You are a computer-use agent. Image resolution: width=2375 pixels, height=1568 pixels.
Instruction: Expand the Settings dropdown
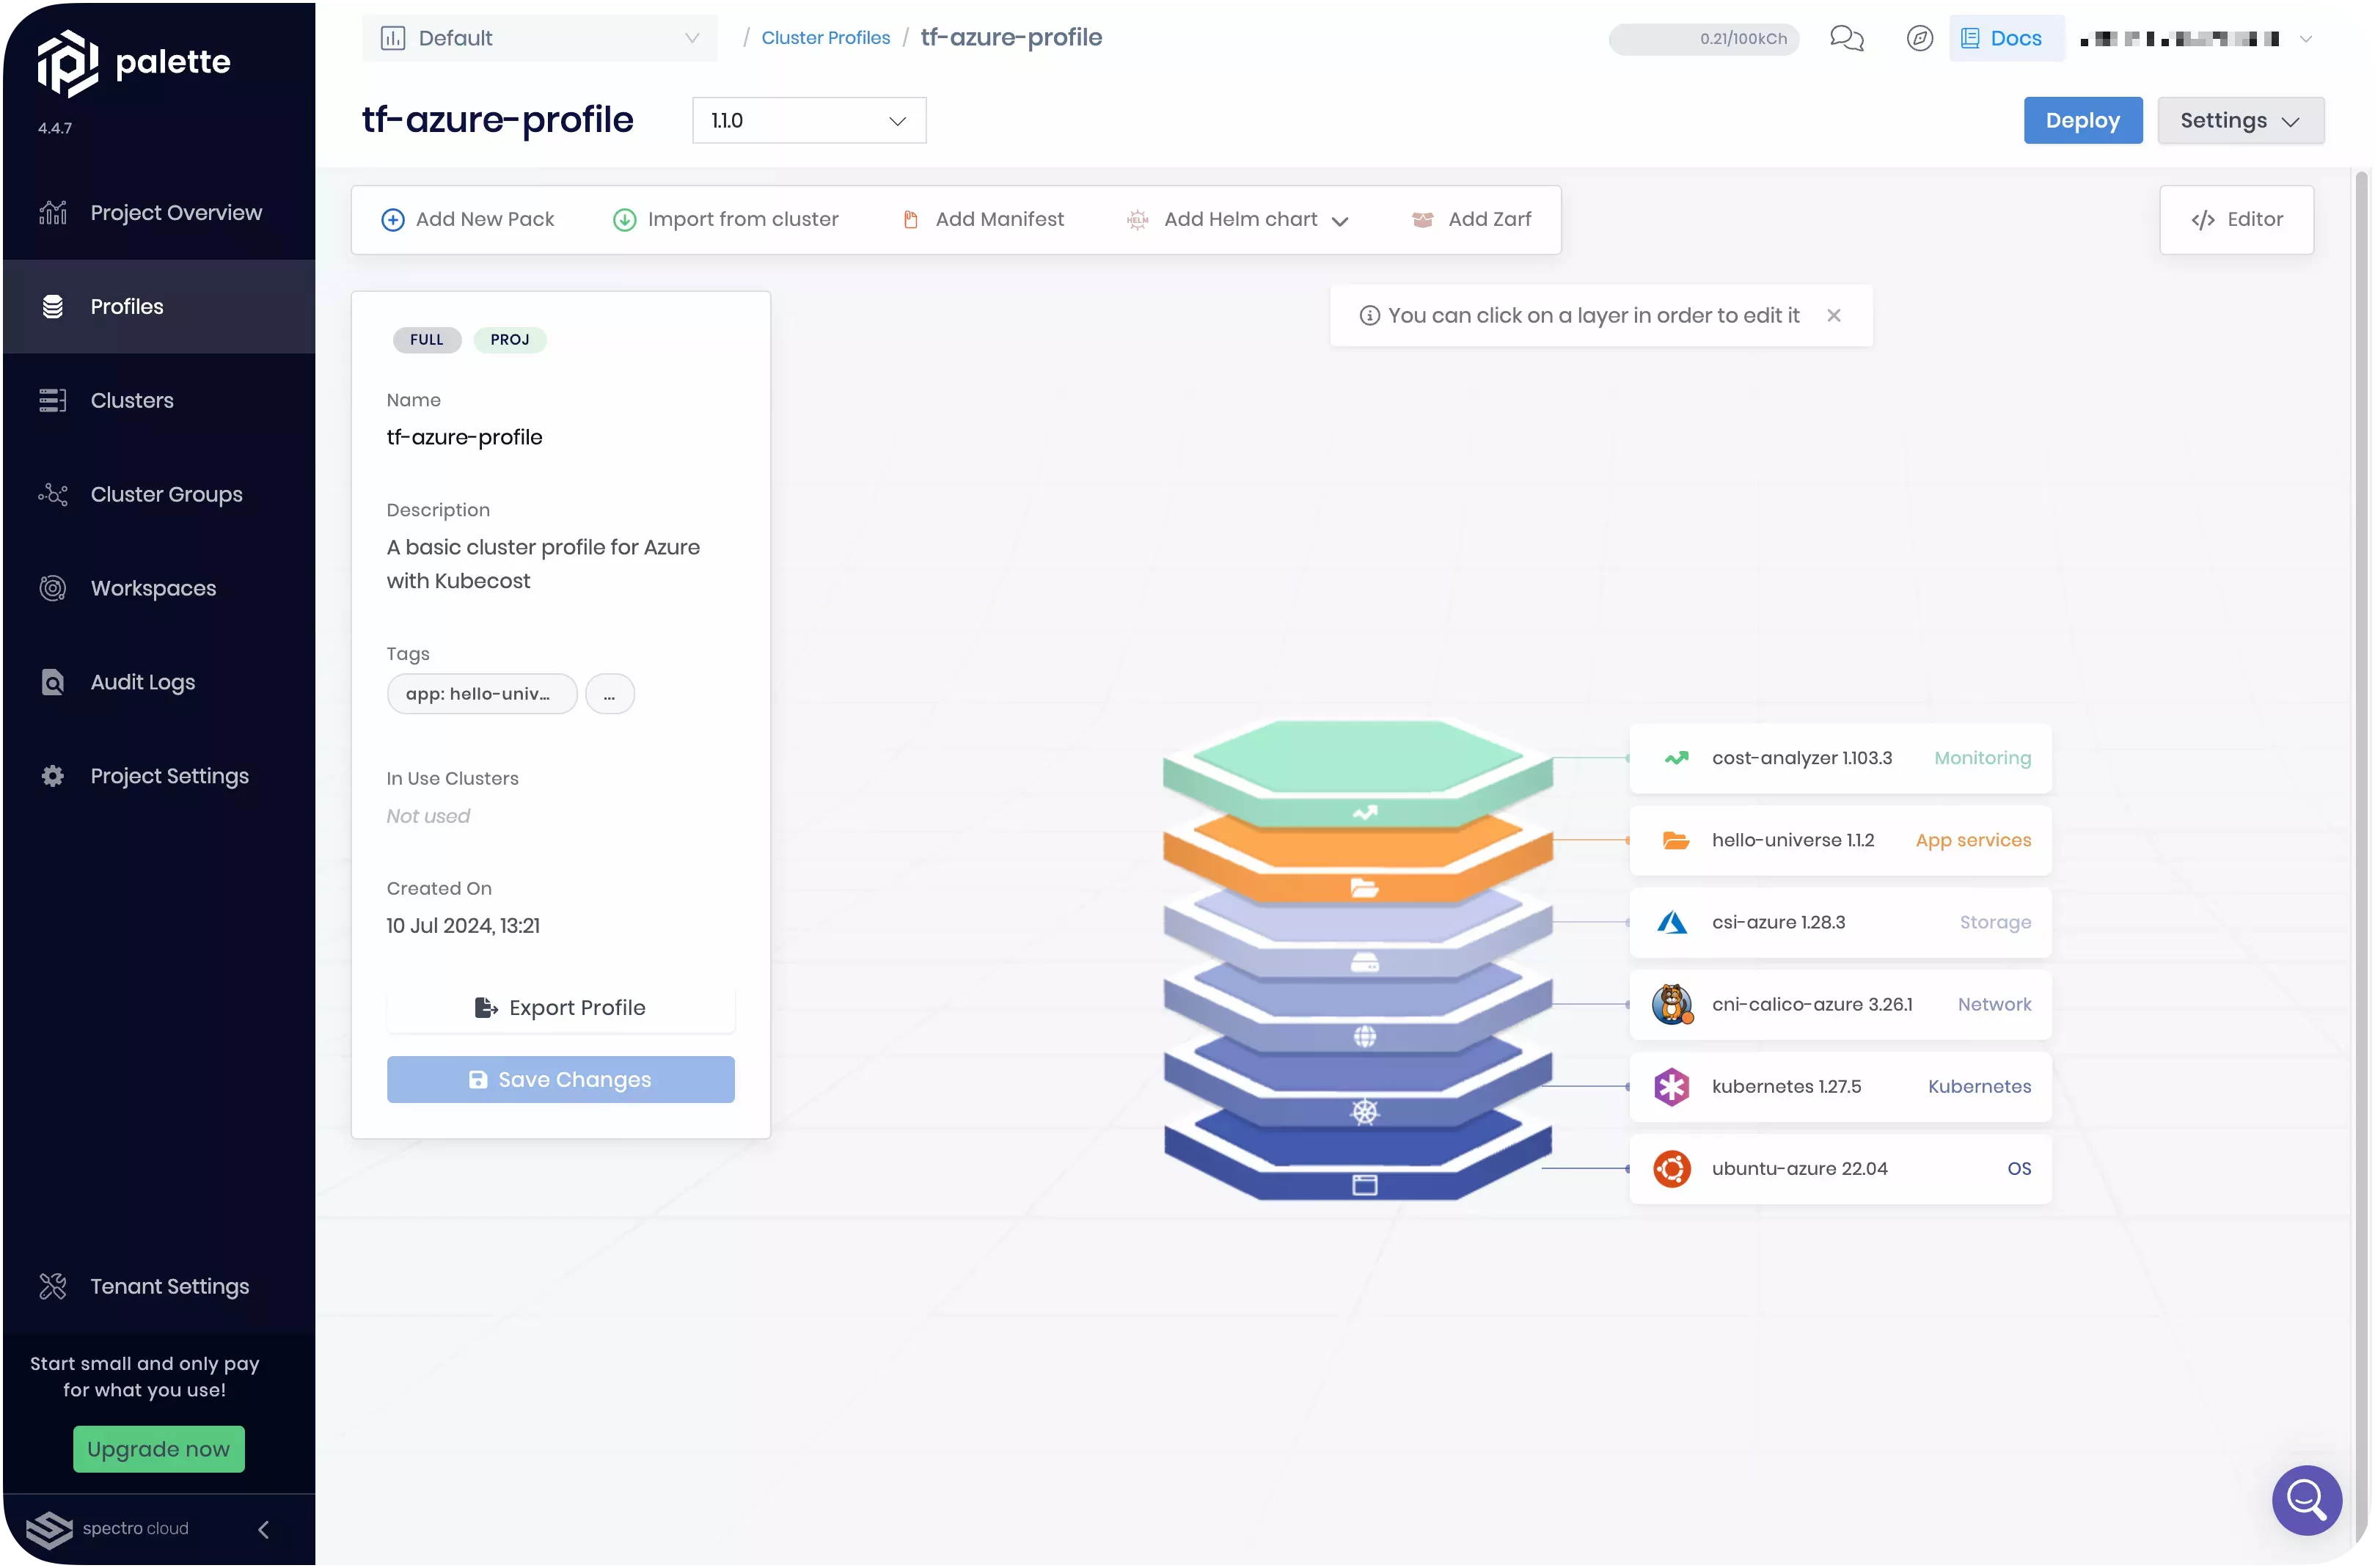click(x=2240, y=120)
